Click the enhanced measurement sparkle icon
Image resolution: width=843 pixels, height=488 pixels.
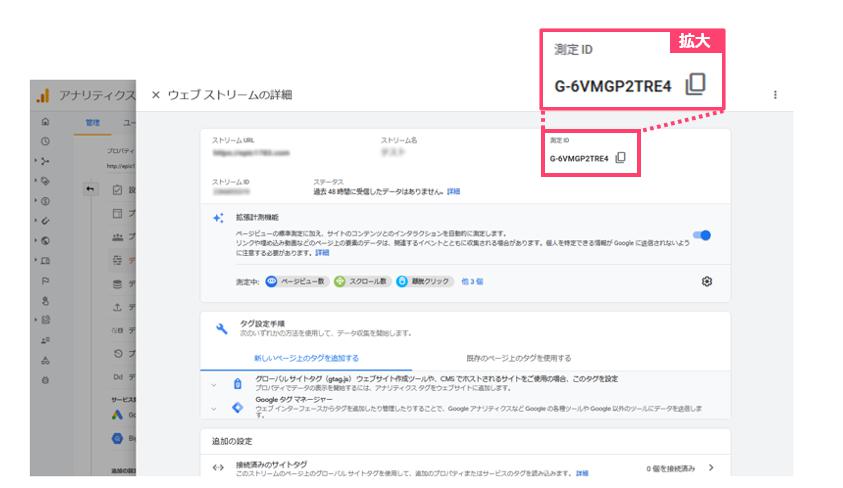218,218
